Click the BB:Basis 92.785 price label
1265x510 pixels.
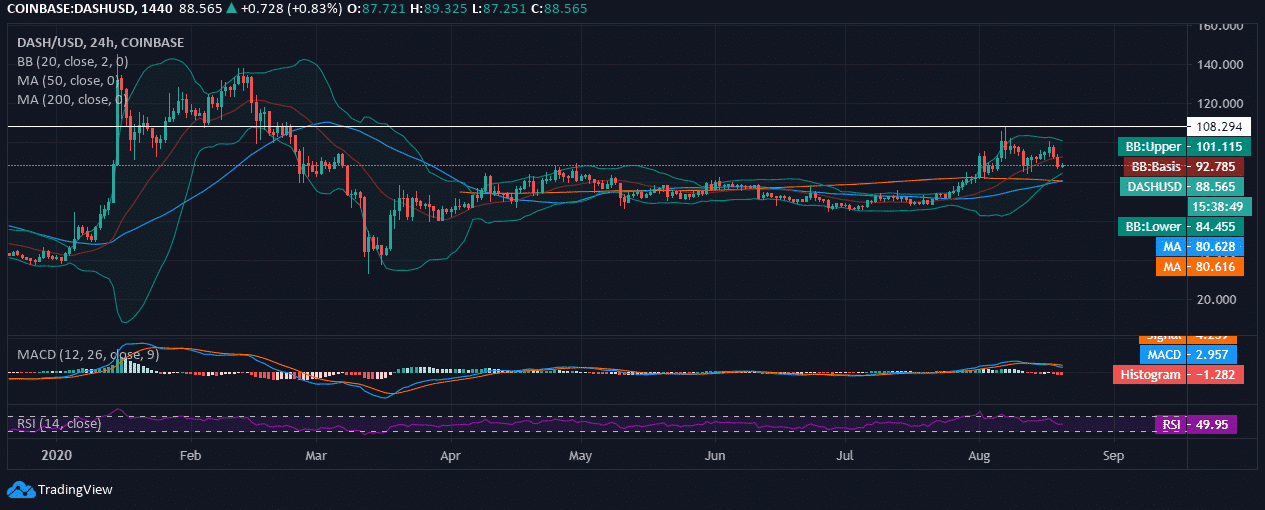tap(1184, 167)
